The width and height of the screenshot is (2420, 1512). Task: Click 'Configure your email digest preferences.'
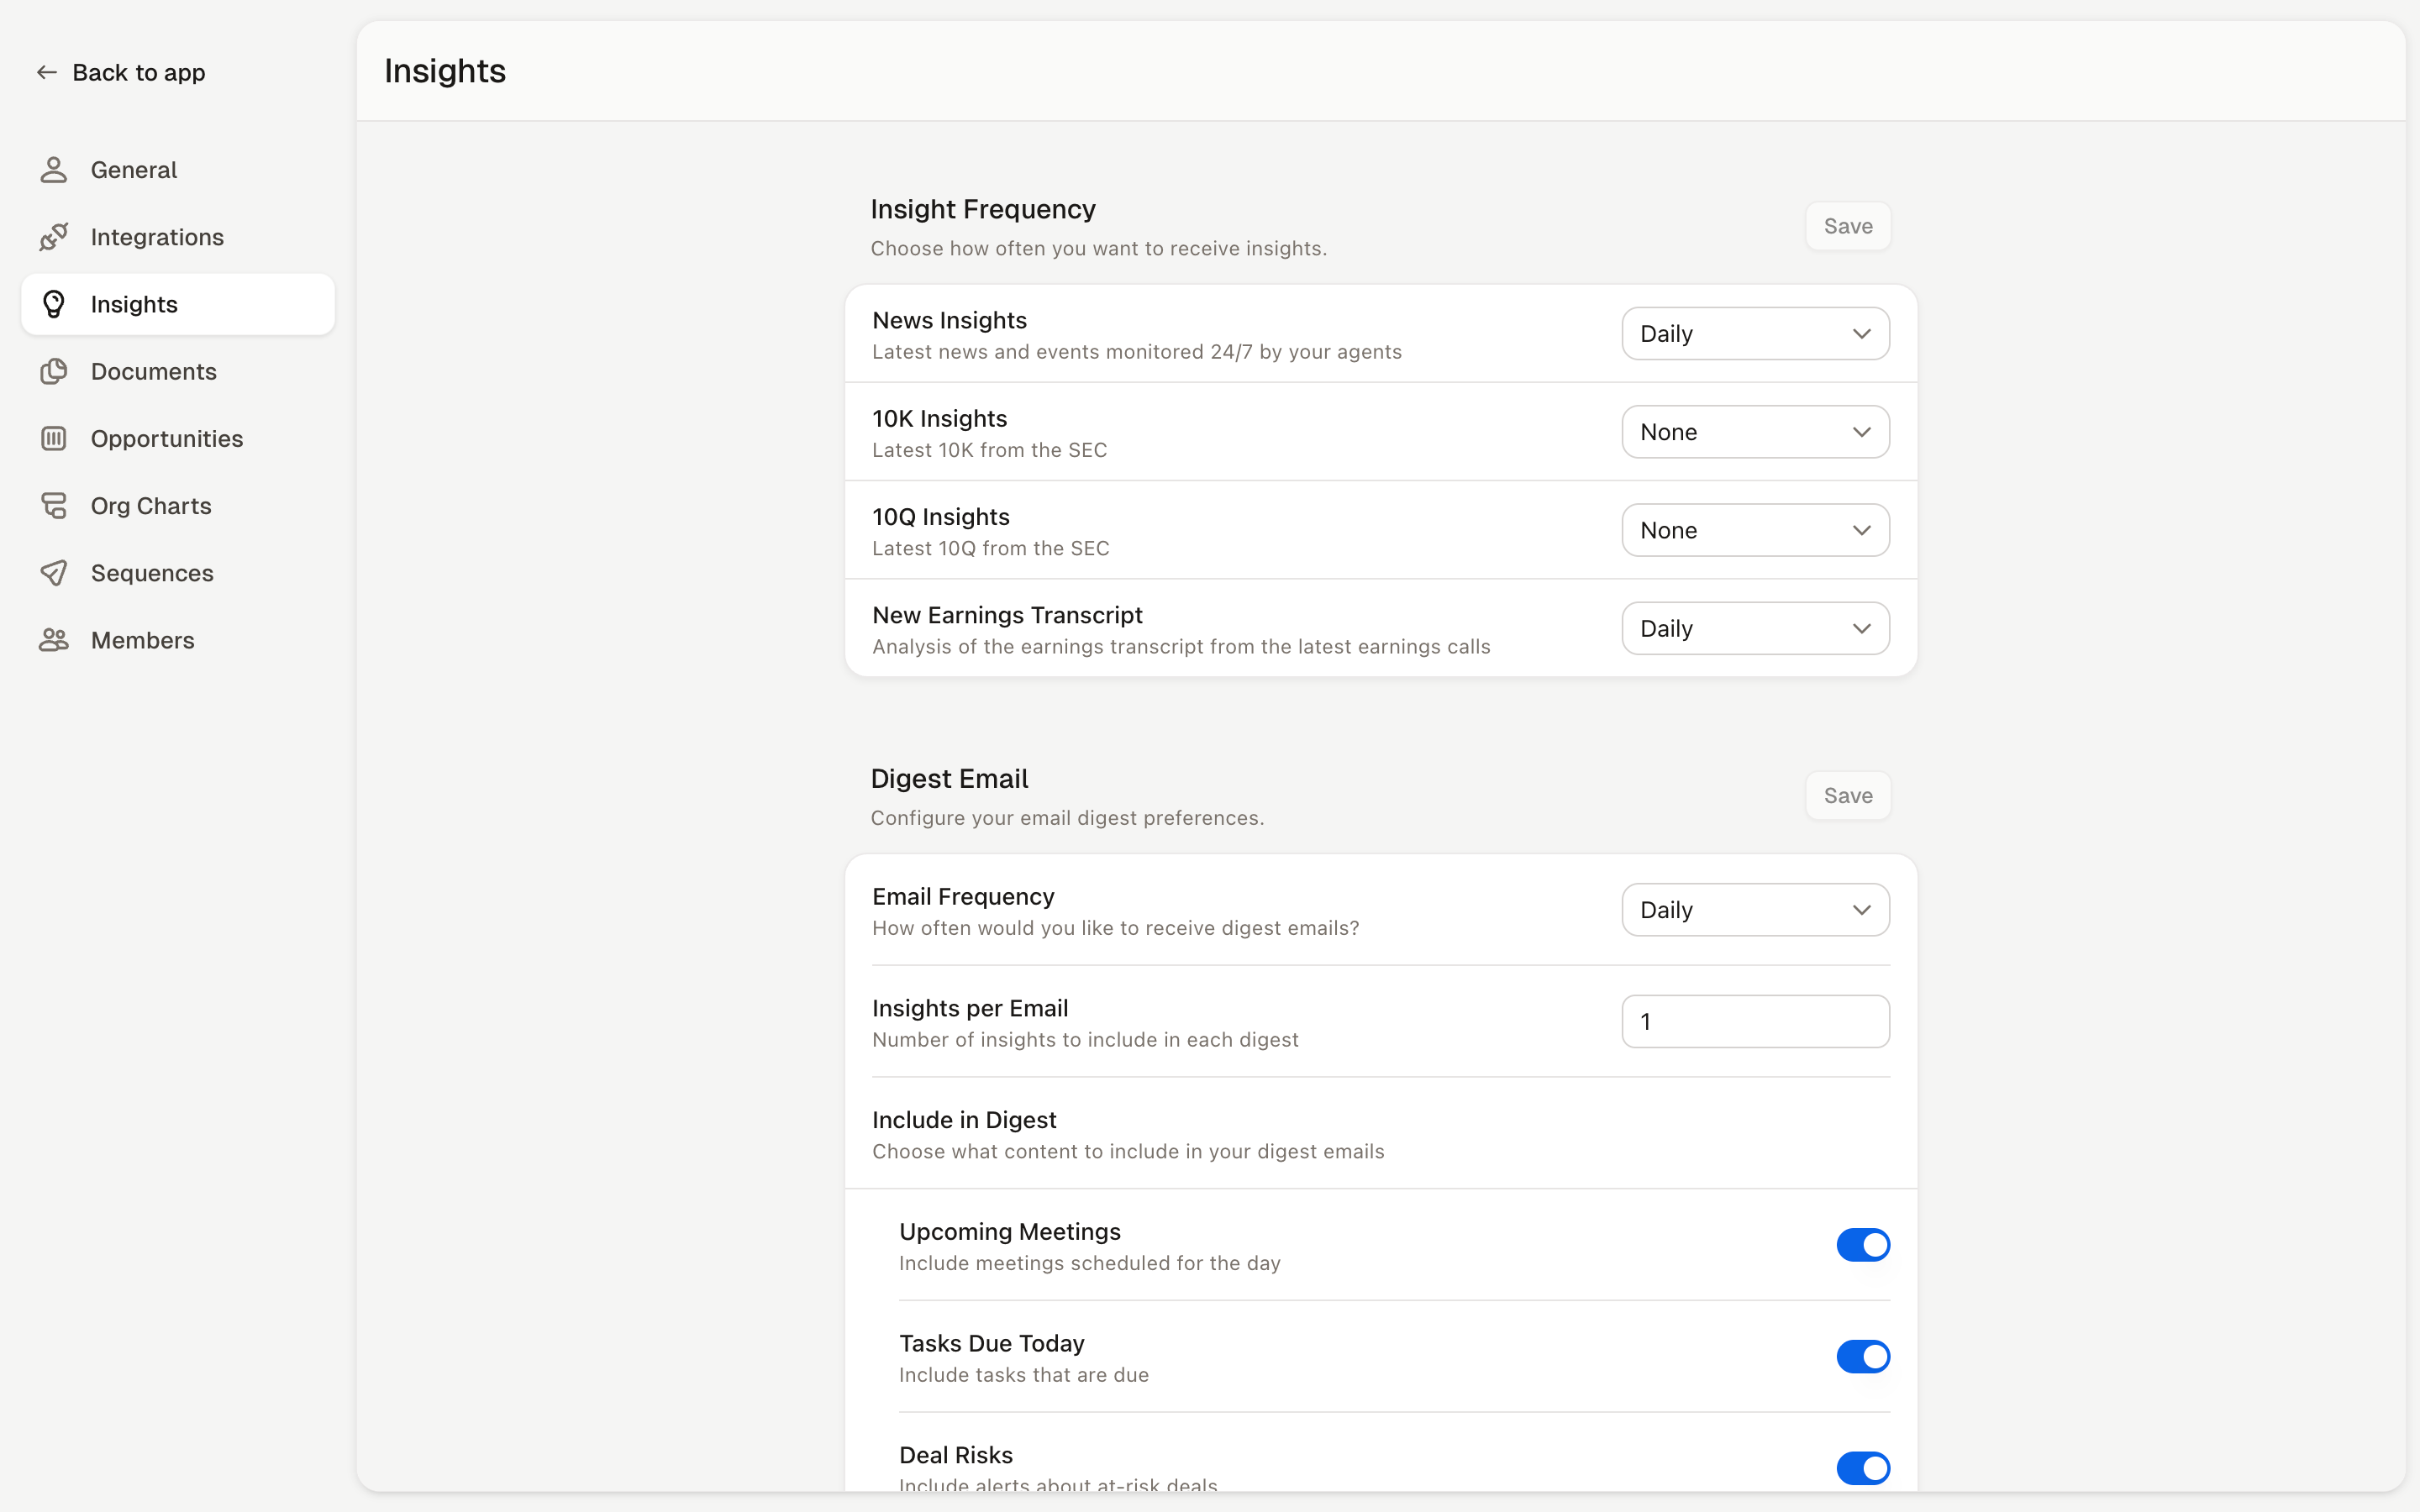[x=1067, y=818]
